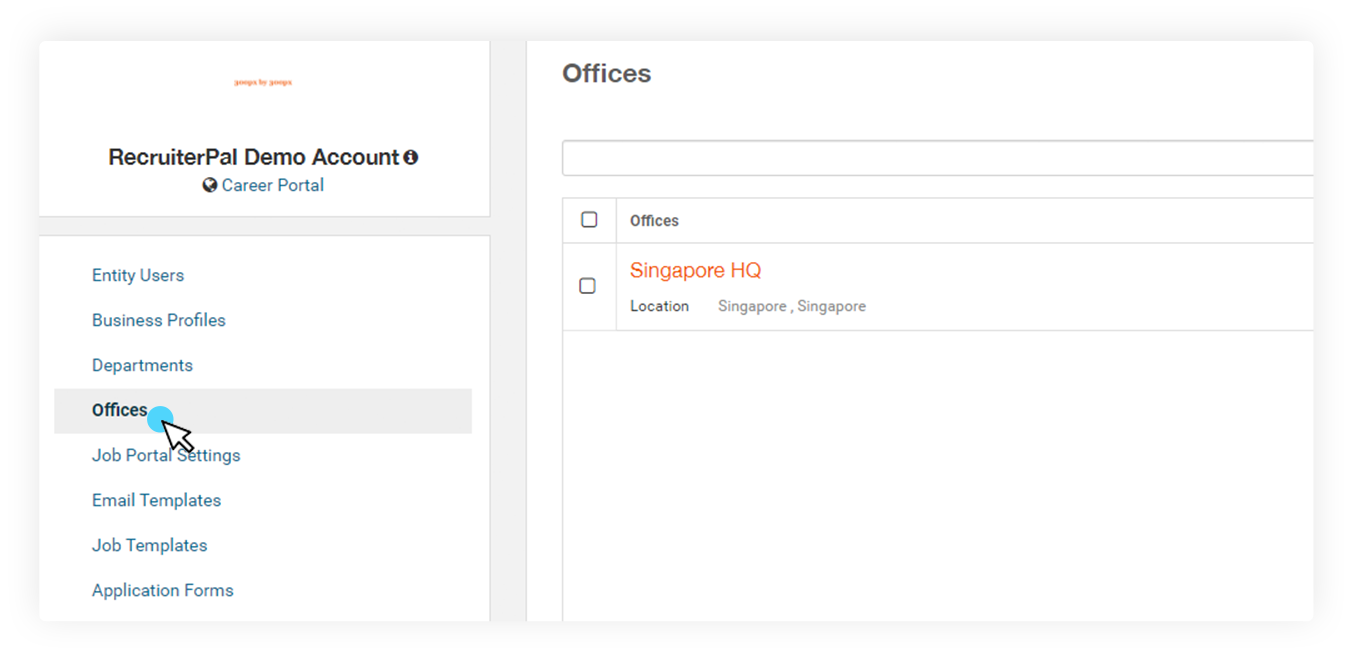The height and width of the screenshot is (659, 1350).
Task: Select the Offices sidebar item
Action: pos(263,411)
